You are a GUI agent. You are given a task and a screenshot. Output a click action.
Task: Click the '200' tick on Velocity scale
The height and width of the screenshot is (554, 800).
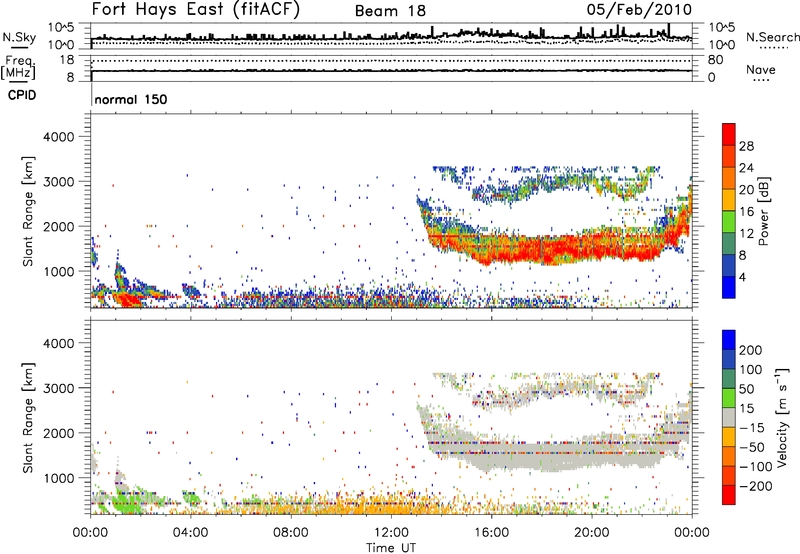coord(751,350)
